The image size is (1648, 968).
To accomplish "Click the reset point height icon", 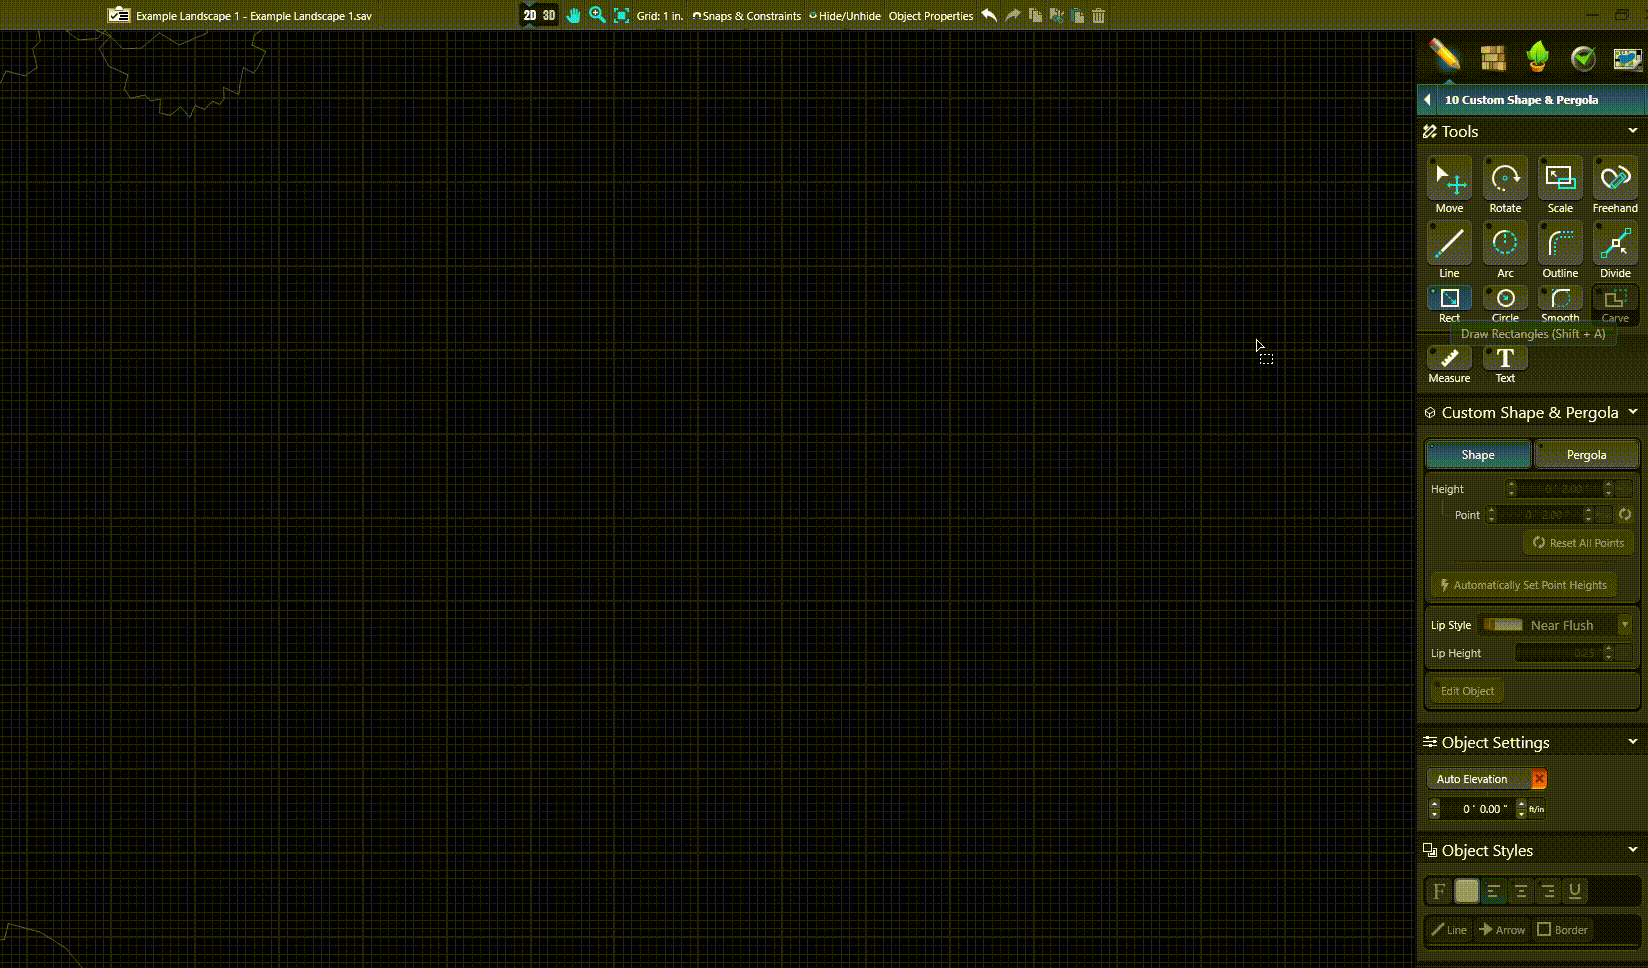I will [x=1625, y=515].
